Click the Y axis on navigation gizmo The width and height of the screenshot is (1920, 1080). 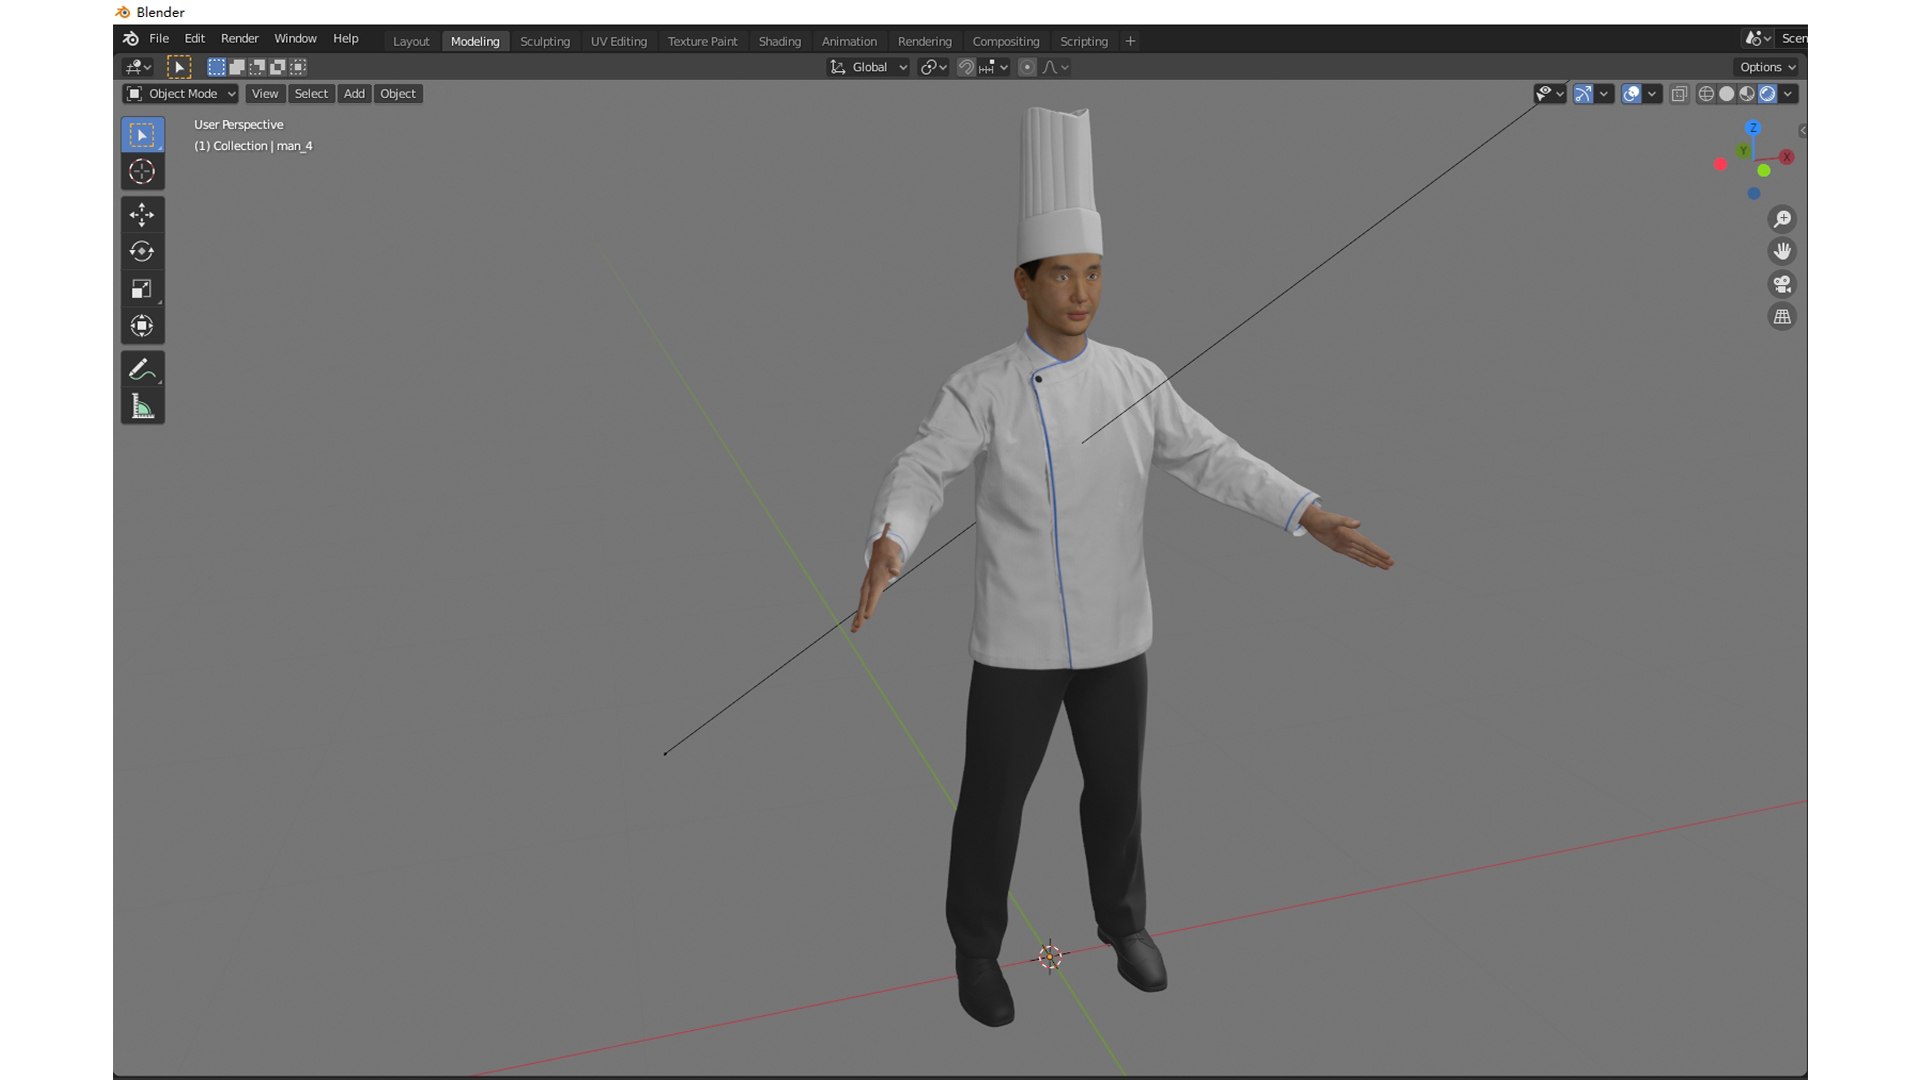point(1743,151)
